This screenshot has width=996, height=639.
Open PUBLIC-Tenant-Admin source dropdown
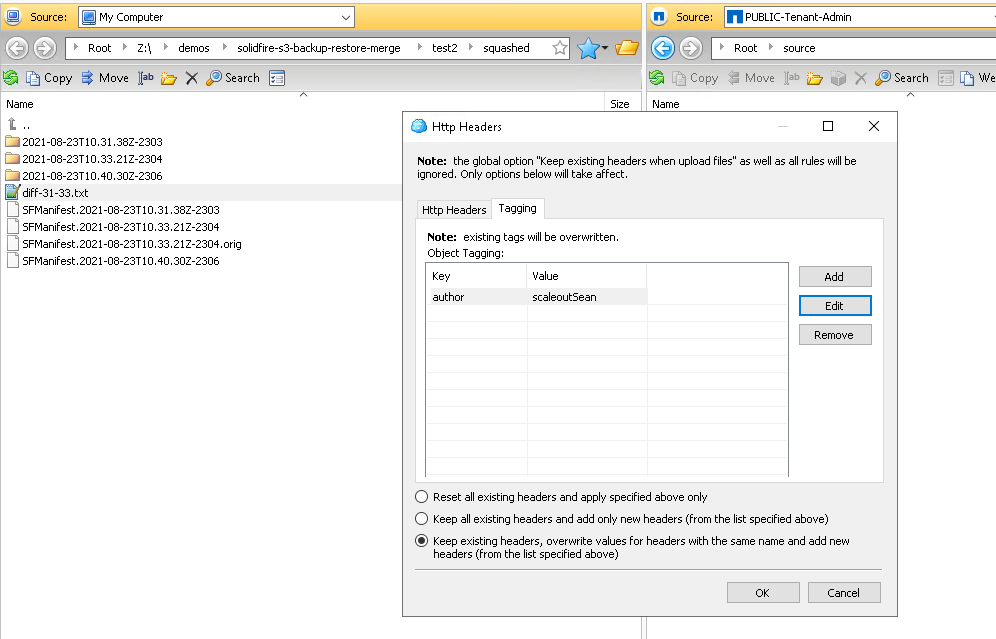(x=860, y=17)
